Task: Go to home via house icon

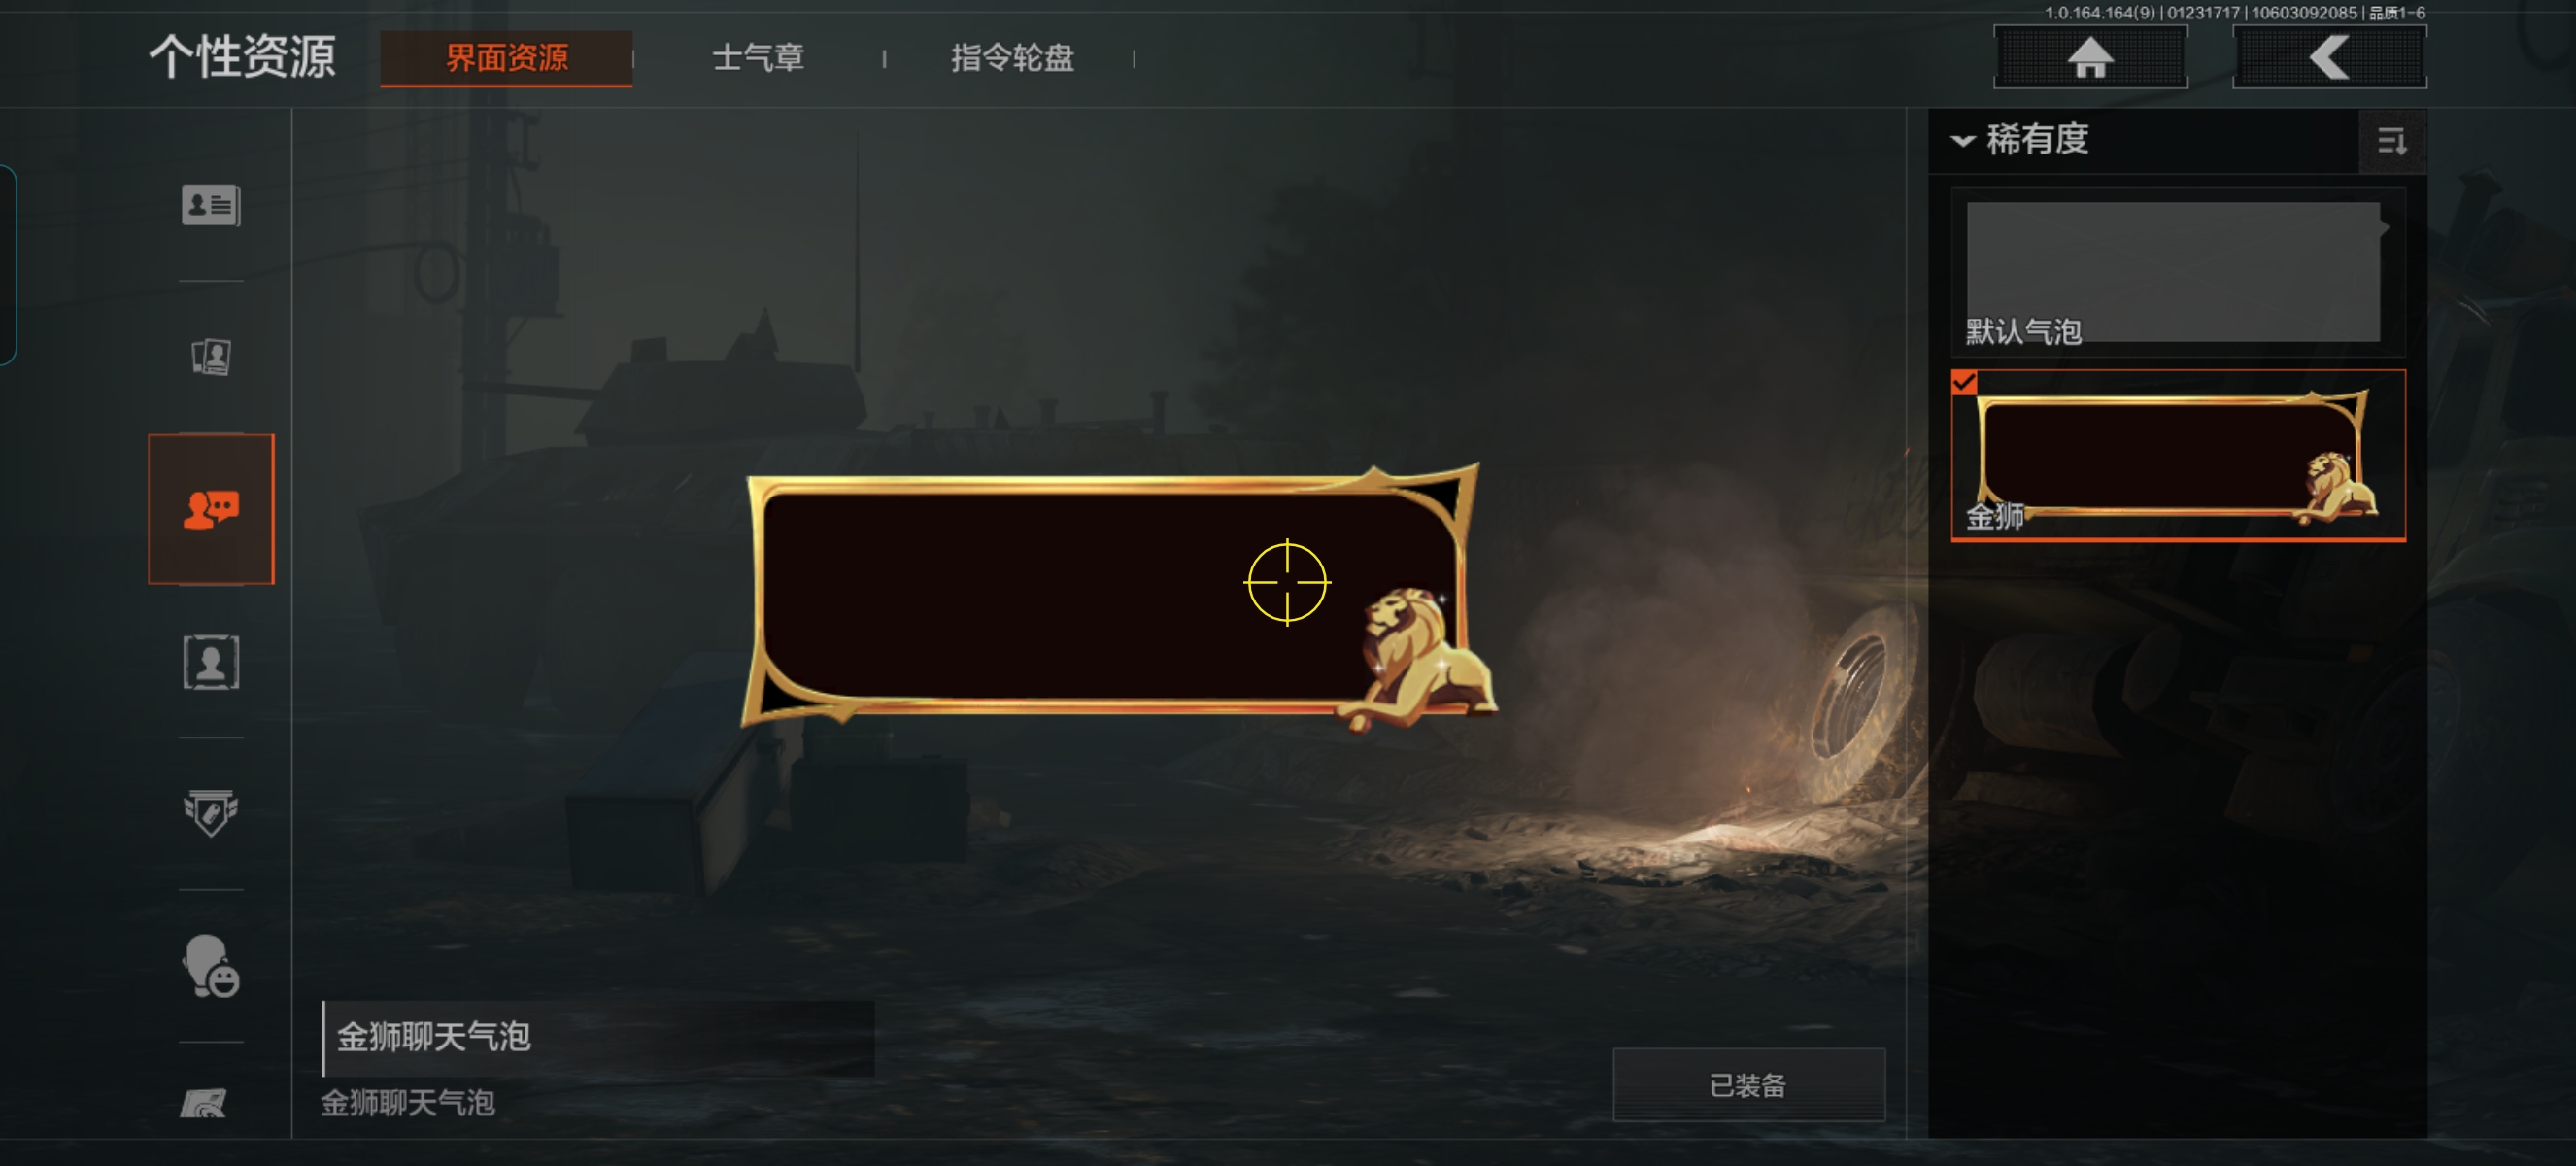Action: (x=2091, y=57)
